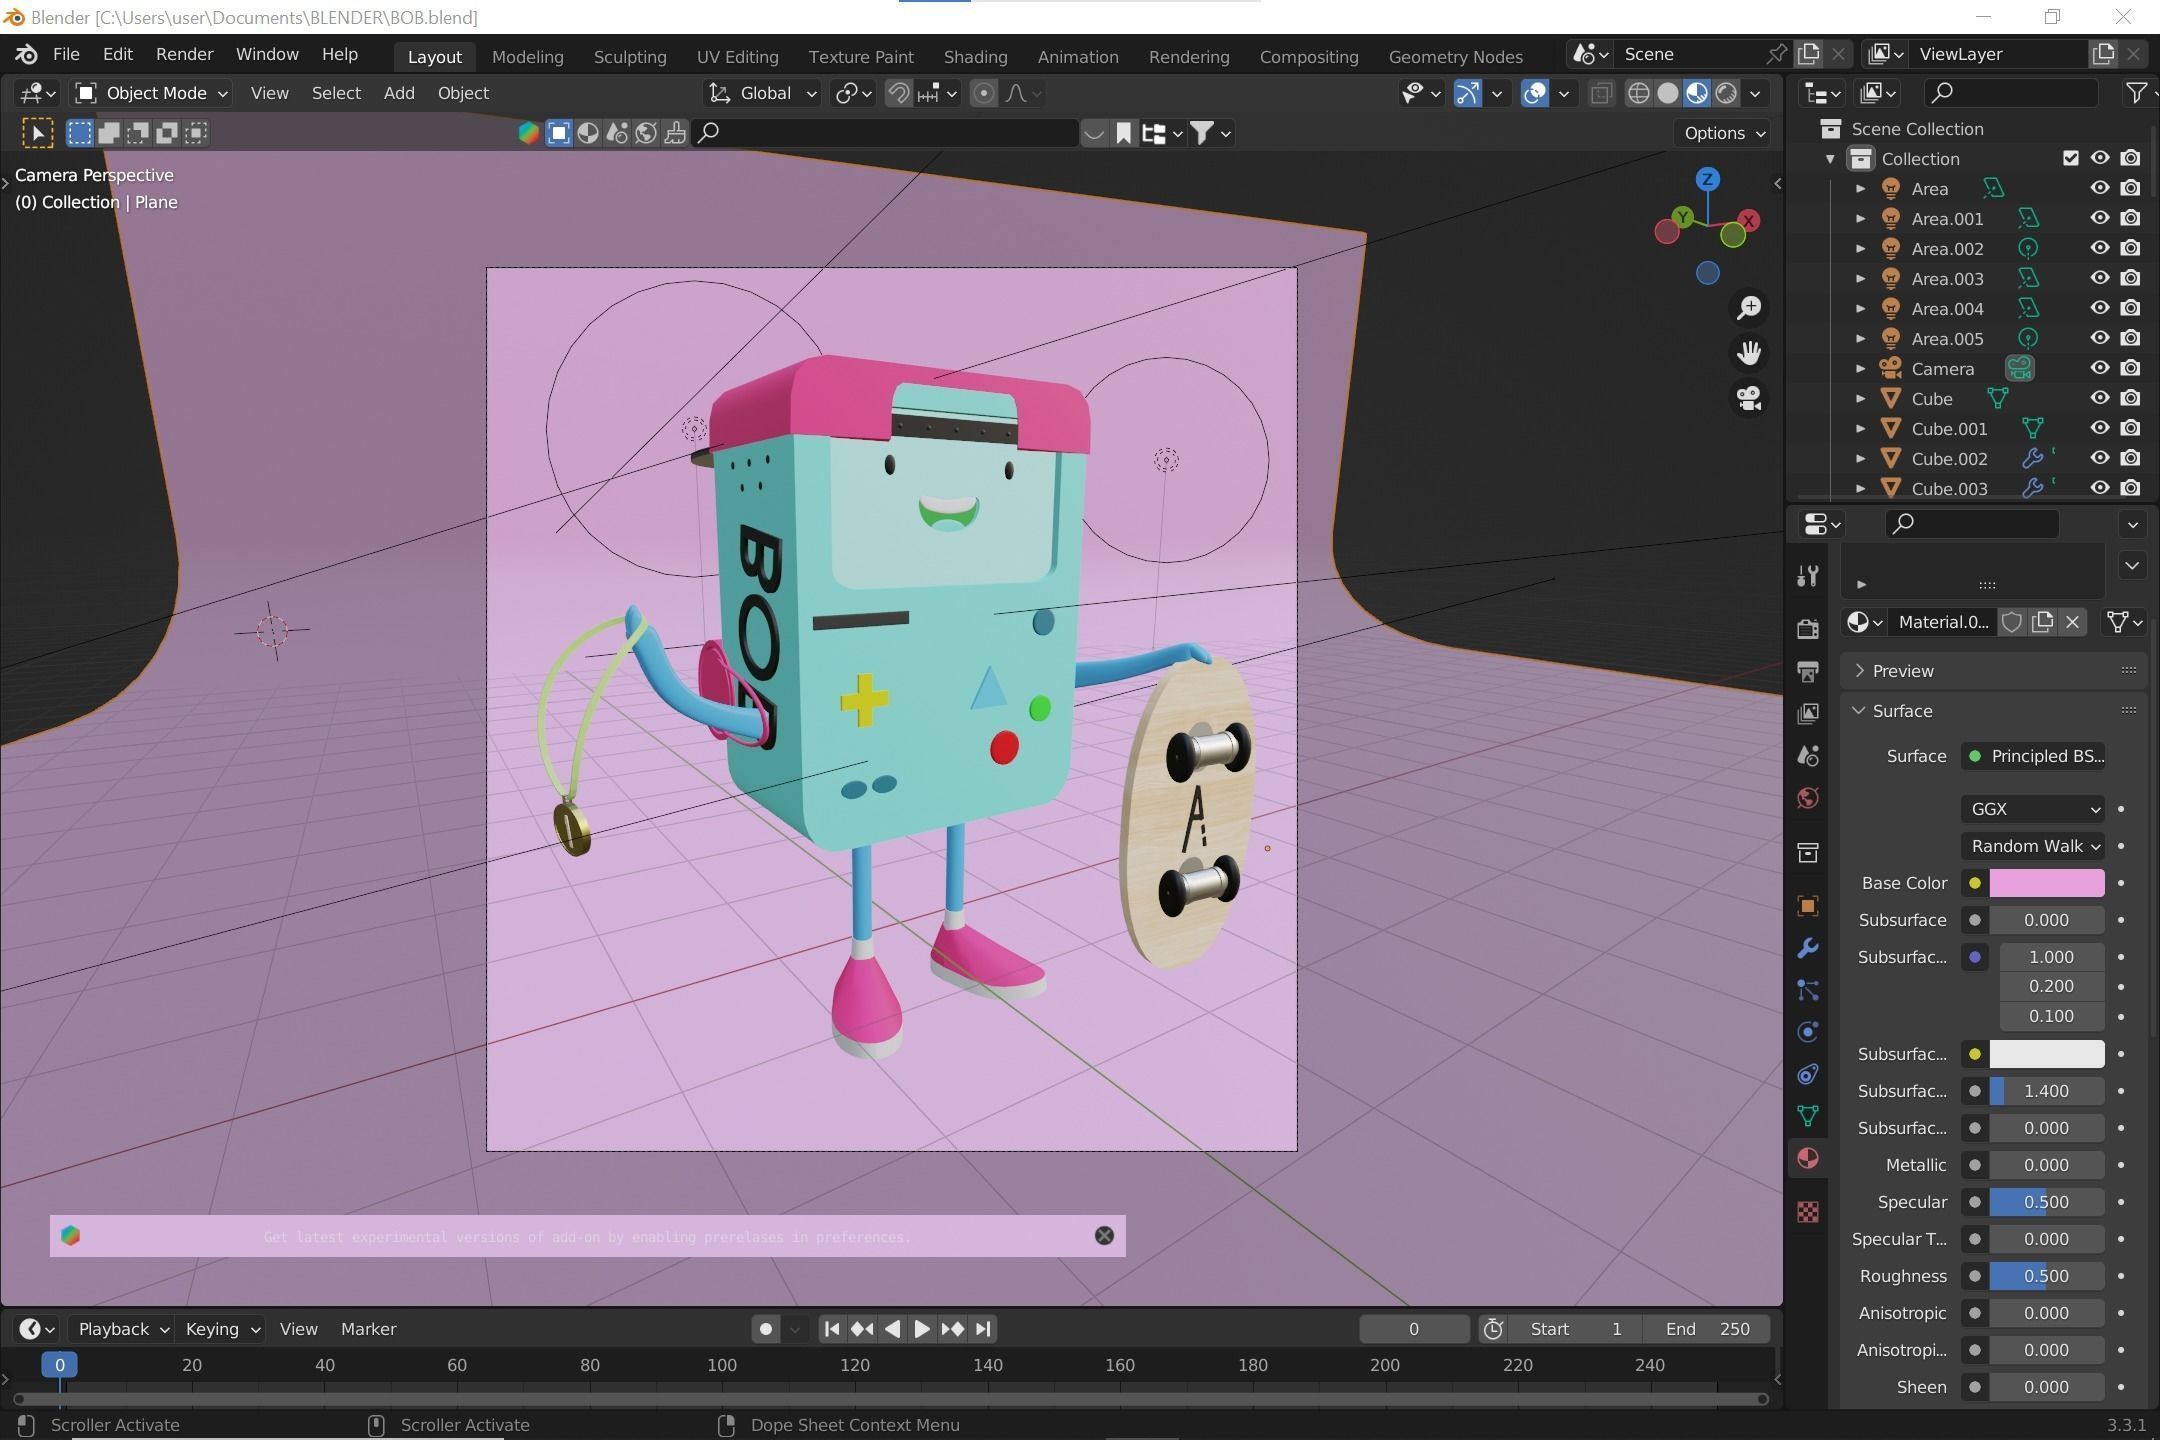Open the Options dropdown in viewport

click(x=1724, y=133)
